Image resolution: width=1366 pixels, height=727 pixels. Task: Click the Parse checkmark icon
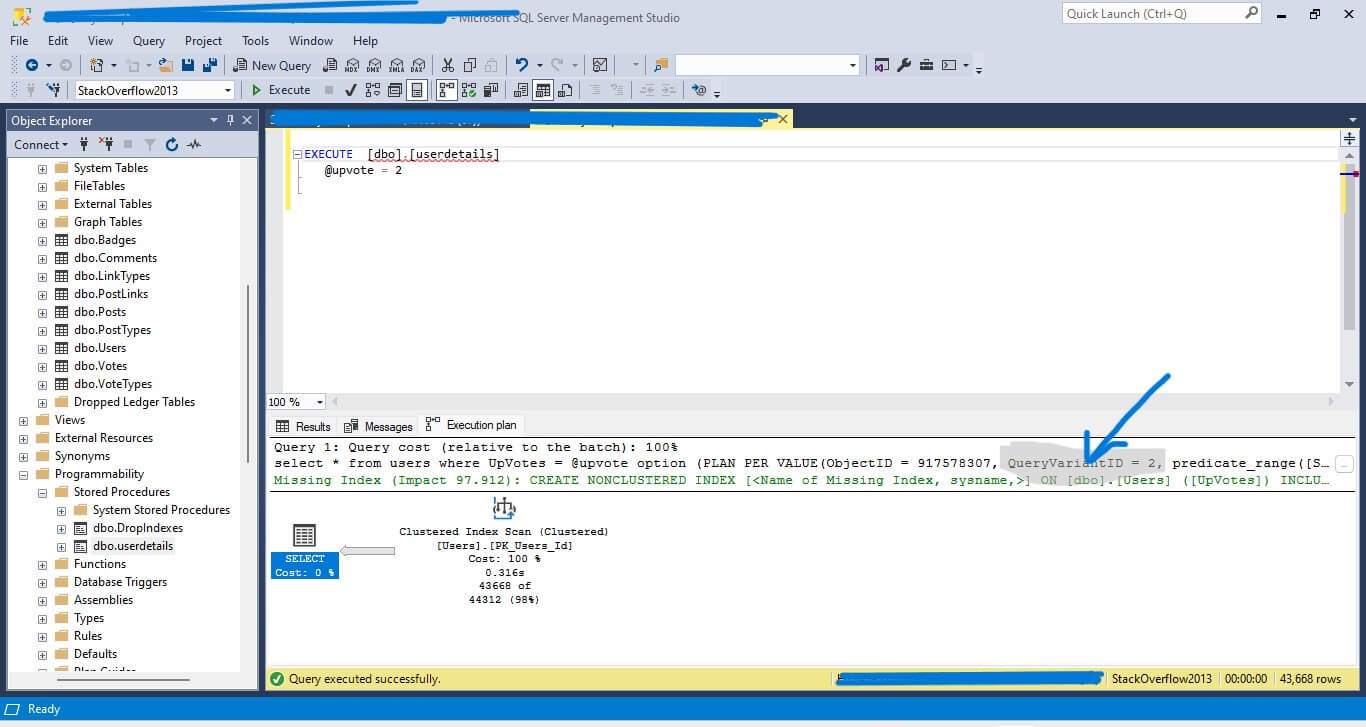pyautogui.click(x=350, y=90)
